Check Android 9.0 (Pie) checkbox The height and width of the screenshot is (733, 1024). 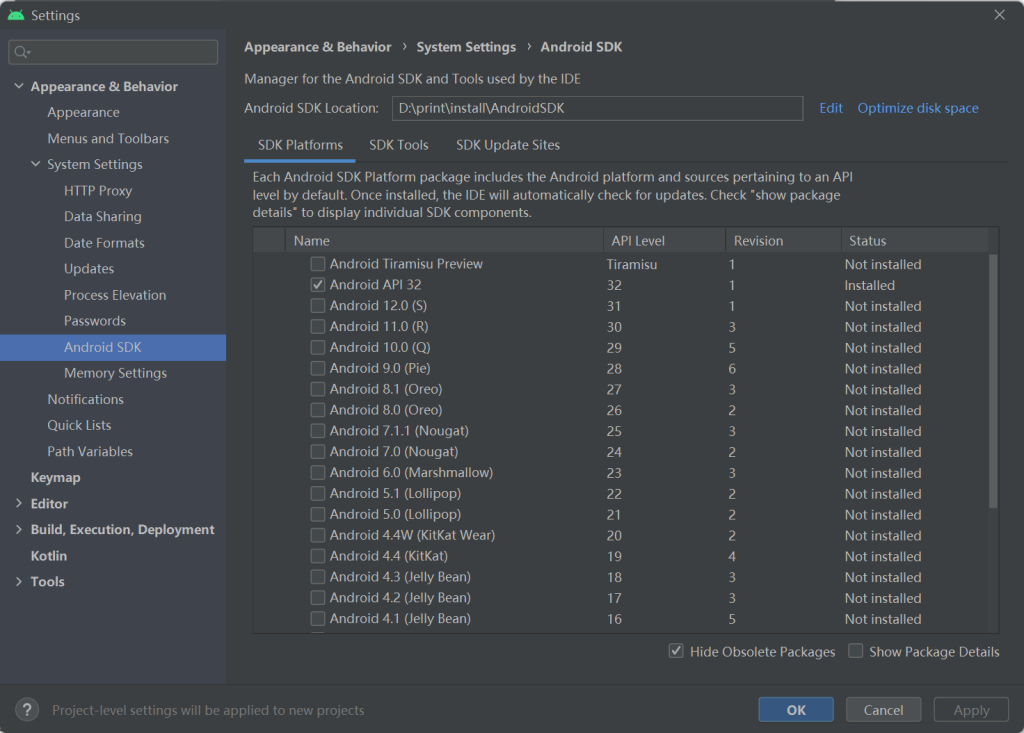(317, 368)
